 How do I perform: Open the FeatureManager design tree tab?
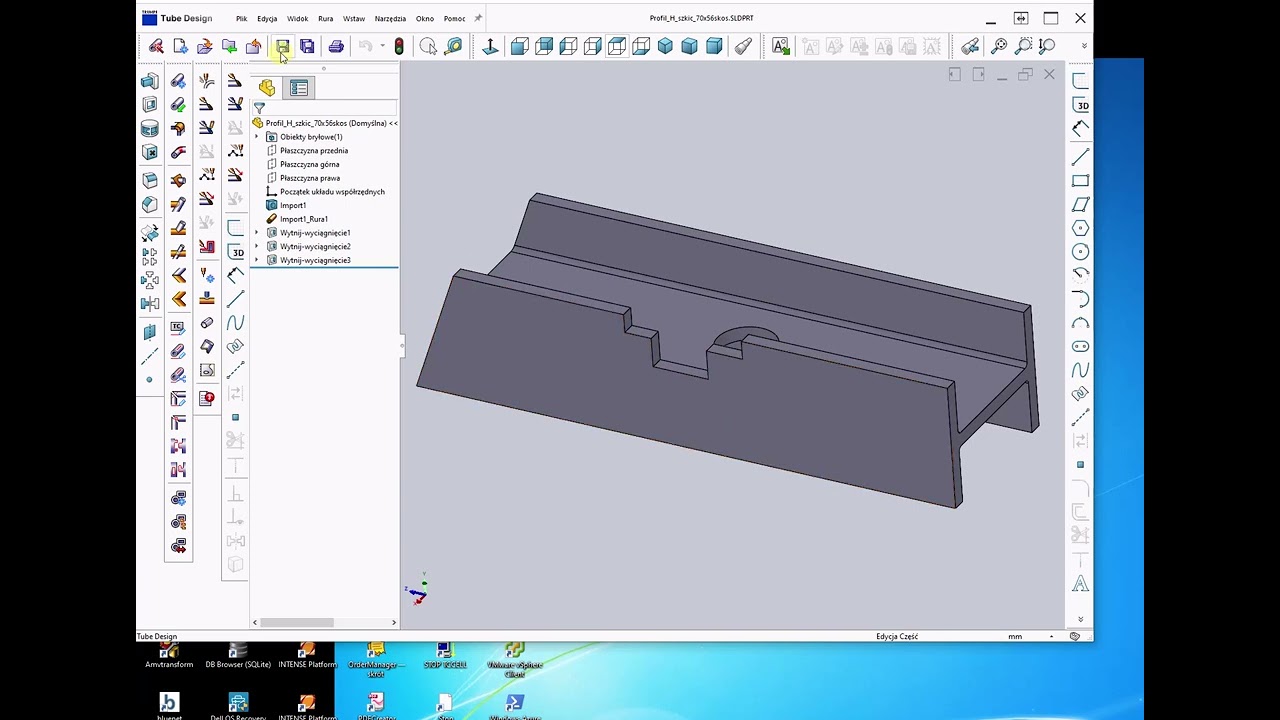click(x=267, y=88)
